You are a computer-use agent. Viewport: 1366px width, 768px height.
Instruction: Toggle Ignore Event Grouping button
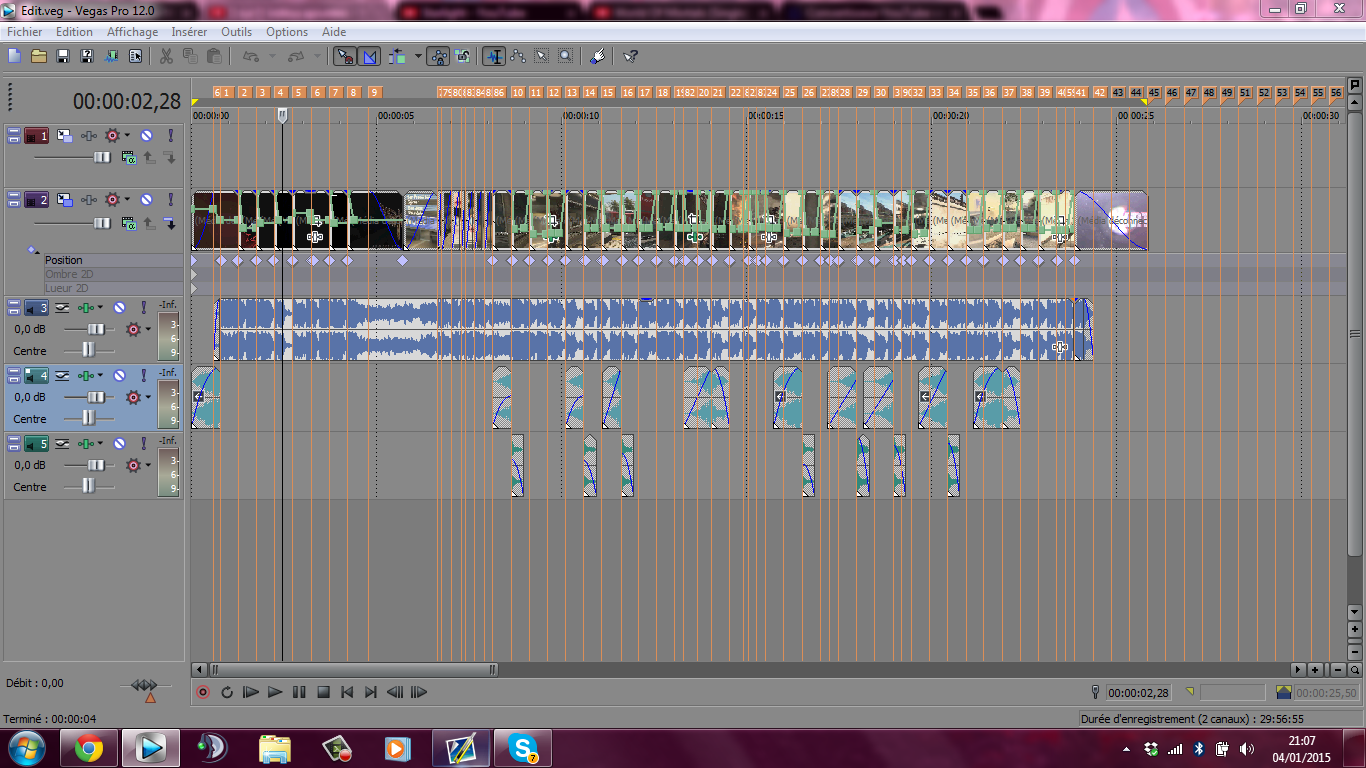click(x=463, y=56)
